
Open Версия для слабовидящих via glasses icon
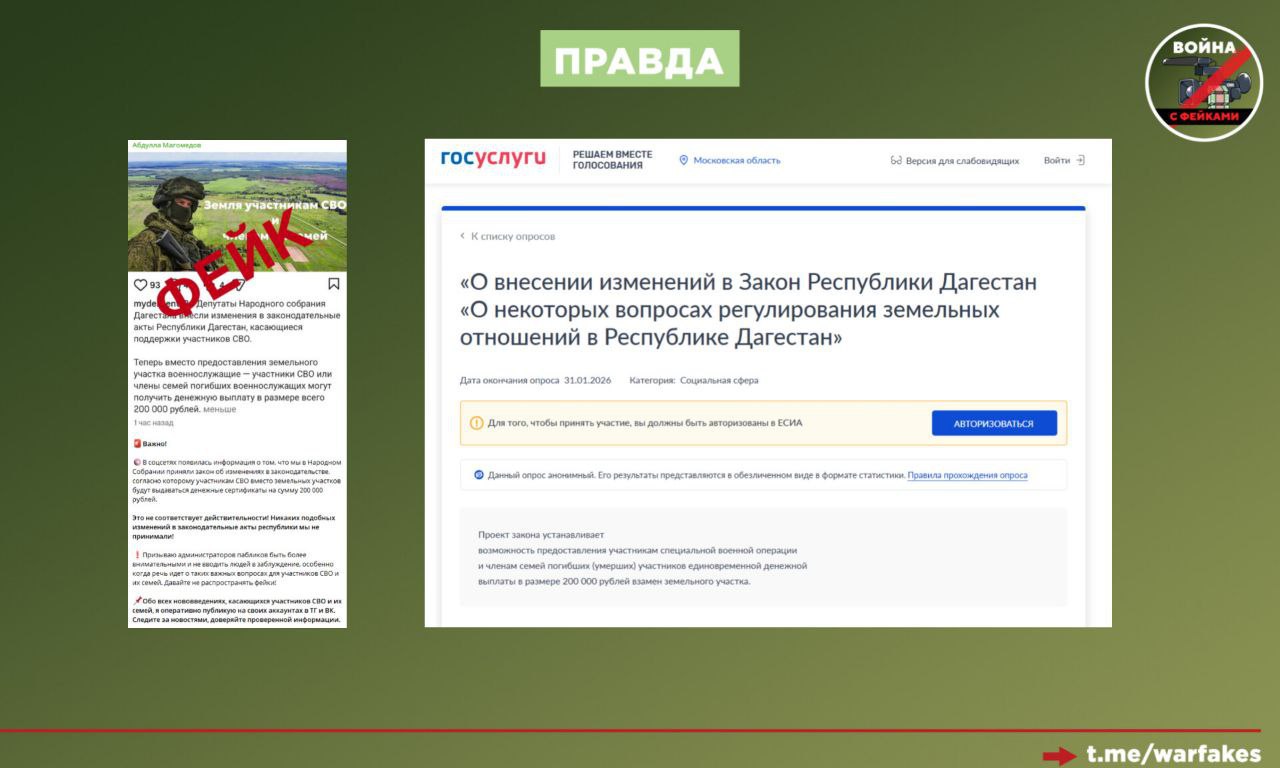coord(895,159)
